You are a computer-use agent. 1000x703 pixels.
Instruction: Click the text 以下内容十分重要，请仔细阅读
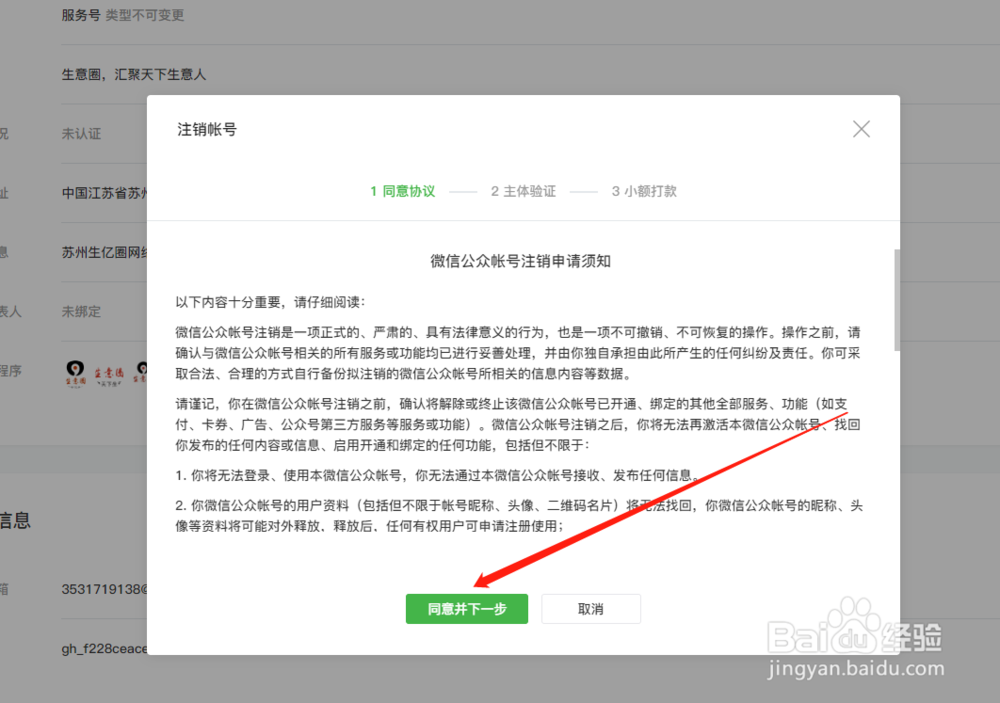pos(270,302)
